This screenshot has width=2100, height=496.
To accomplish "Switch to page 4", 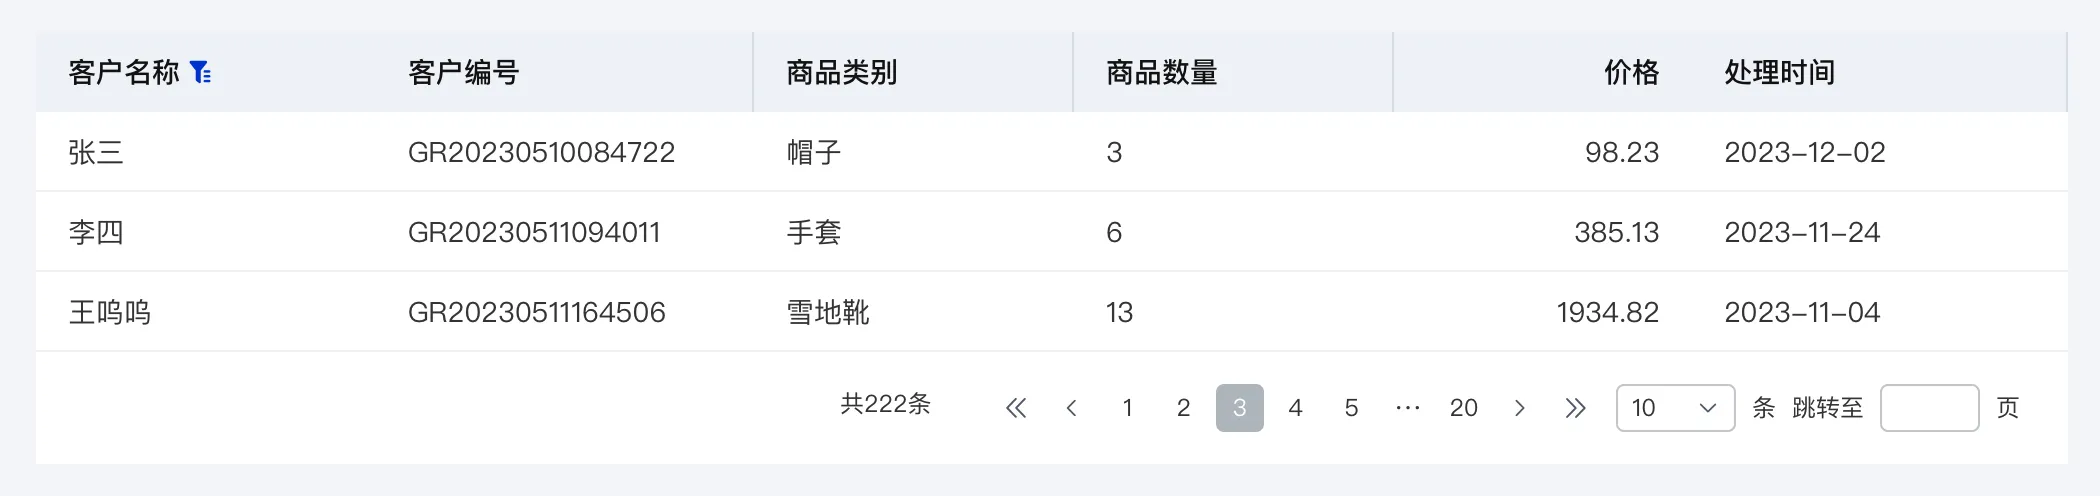I will click(1296, 408).
